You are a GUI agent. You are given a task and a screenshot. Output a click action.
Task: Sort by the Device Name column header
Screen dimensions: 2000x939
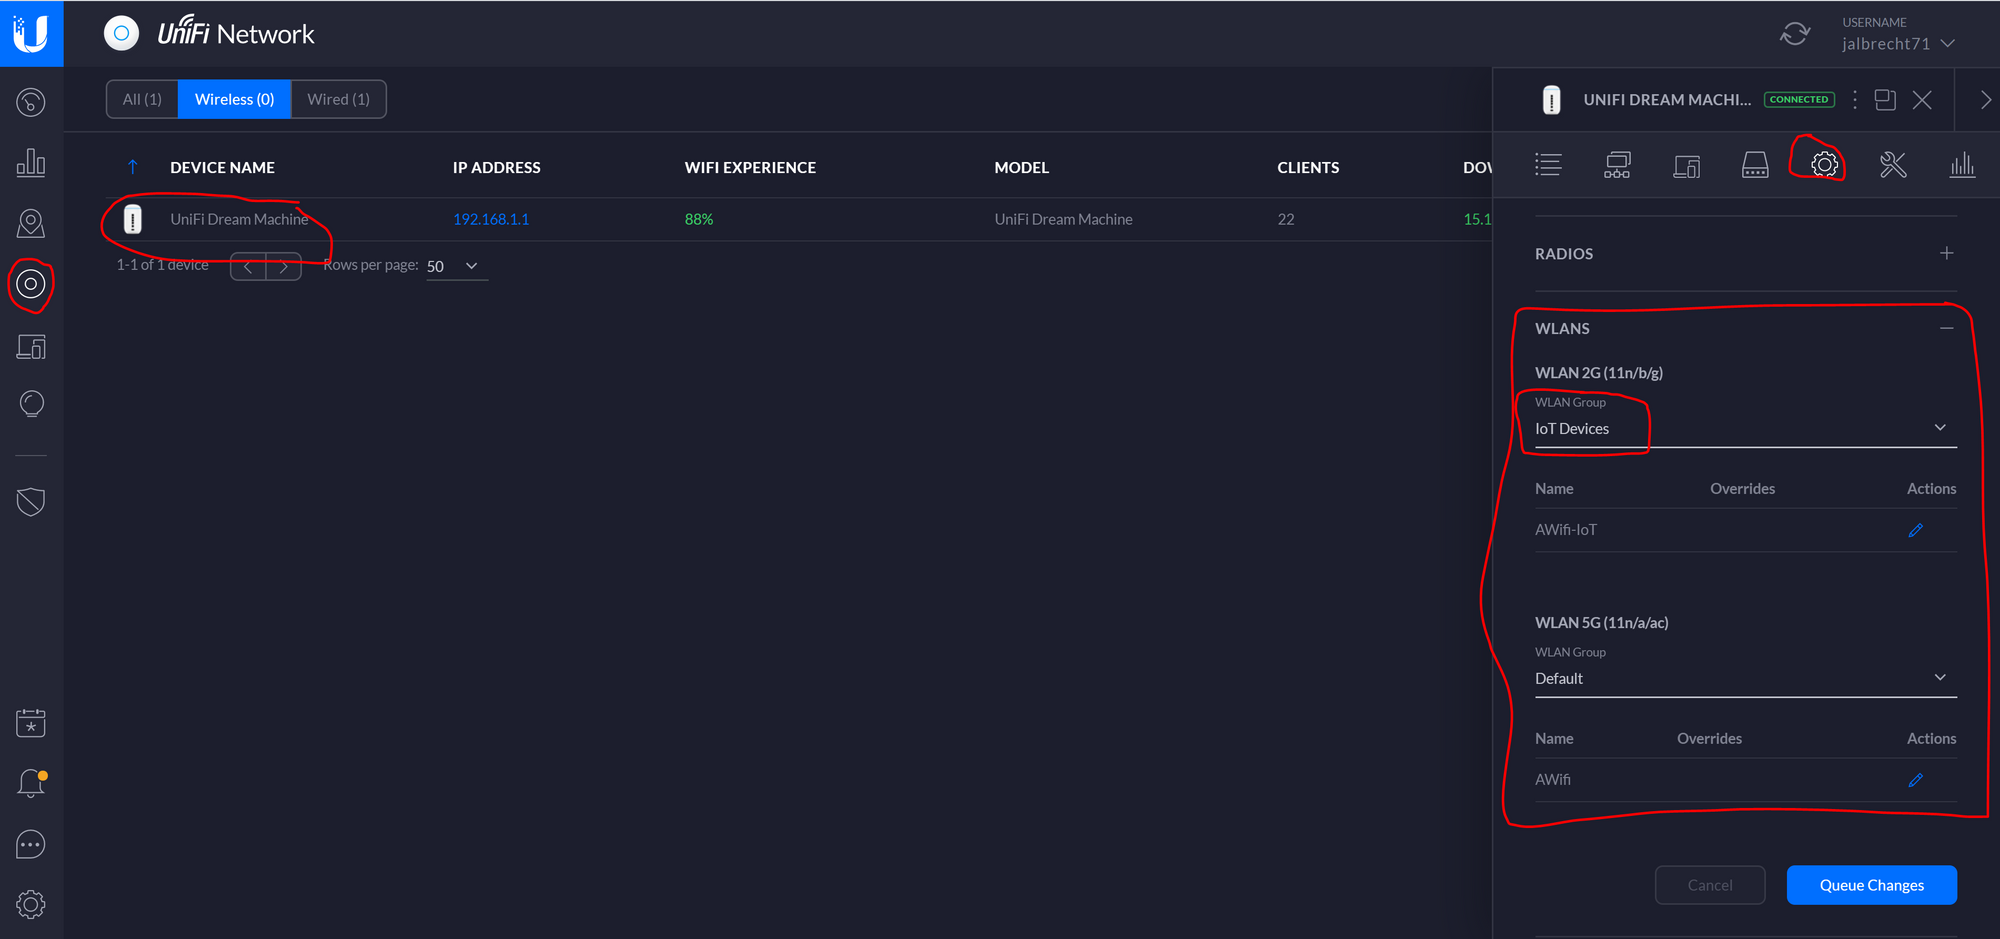(x=222, y=167)
